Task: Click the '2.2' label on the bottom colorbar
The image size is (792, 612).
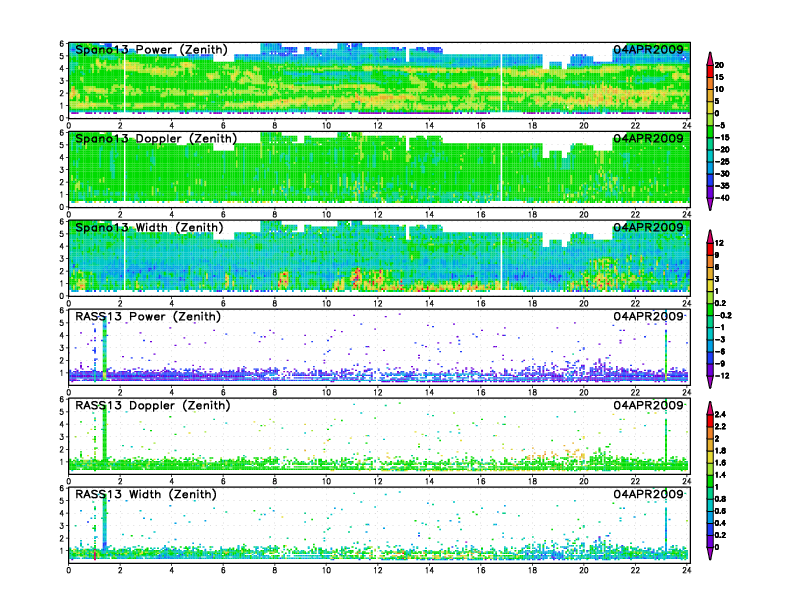Action: (x=720, y=427)
